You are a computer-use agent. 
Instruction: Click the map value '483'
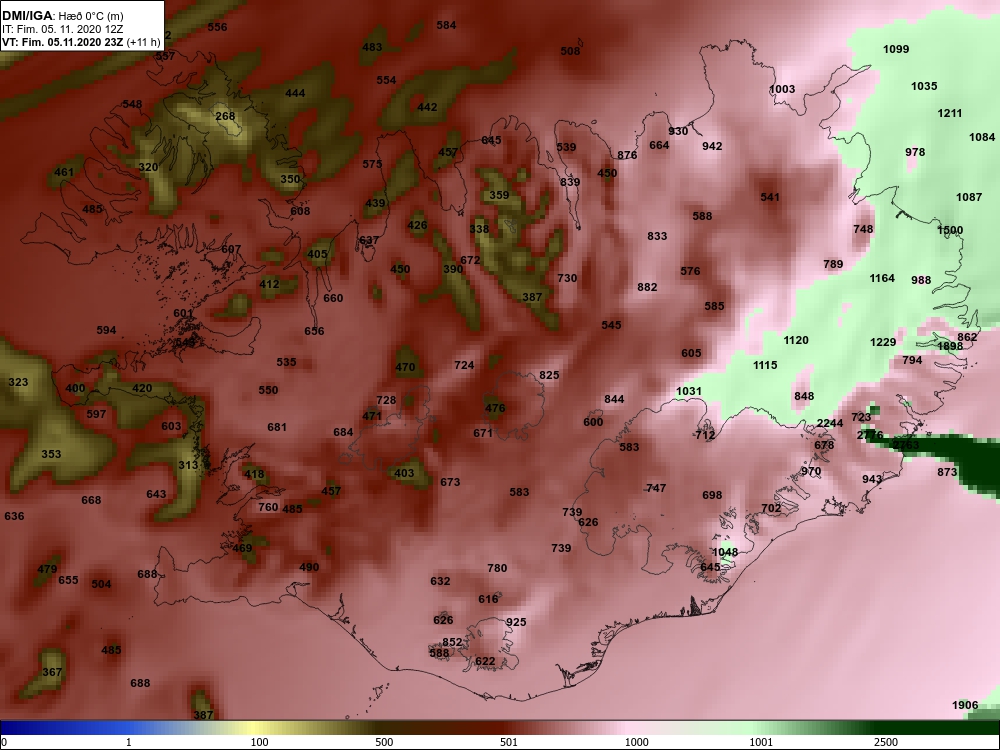[372, 47]
